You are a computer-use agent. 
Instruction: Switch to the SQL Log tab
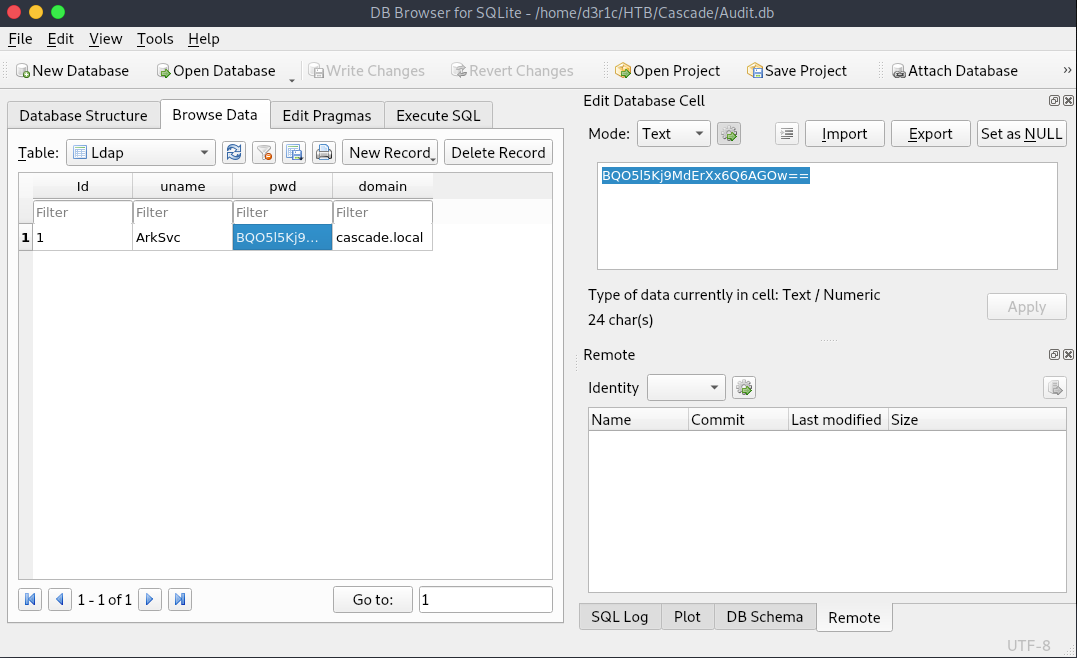pyautogui.click(x=620, y=617)
